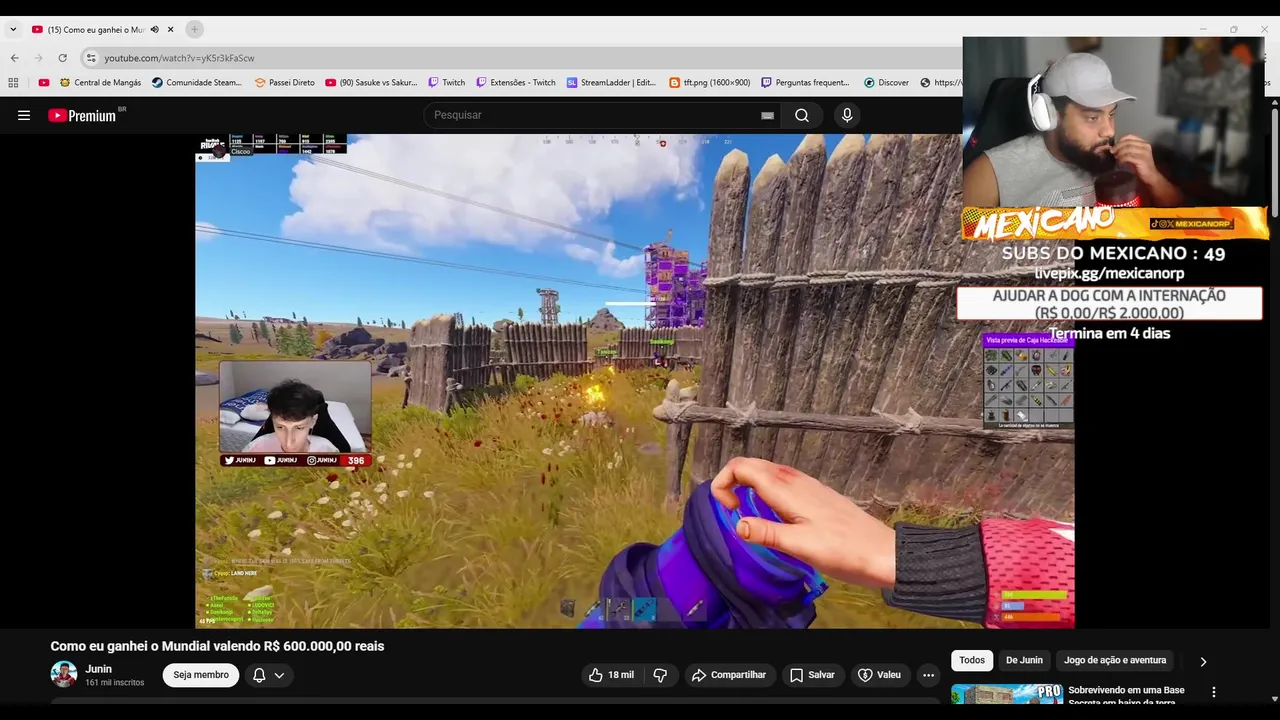Image resolution: width=1280 pixels, height=720 pixels.
Task: Mute the tab via its speaker icon
Action: [x=154, y=29]
